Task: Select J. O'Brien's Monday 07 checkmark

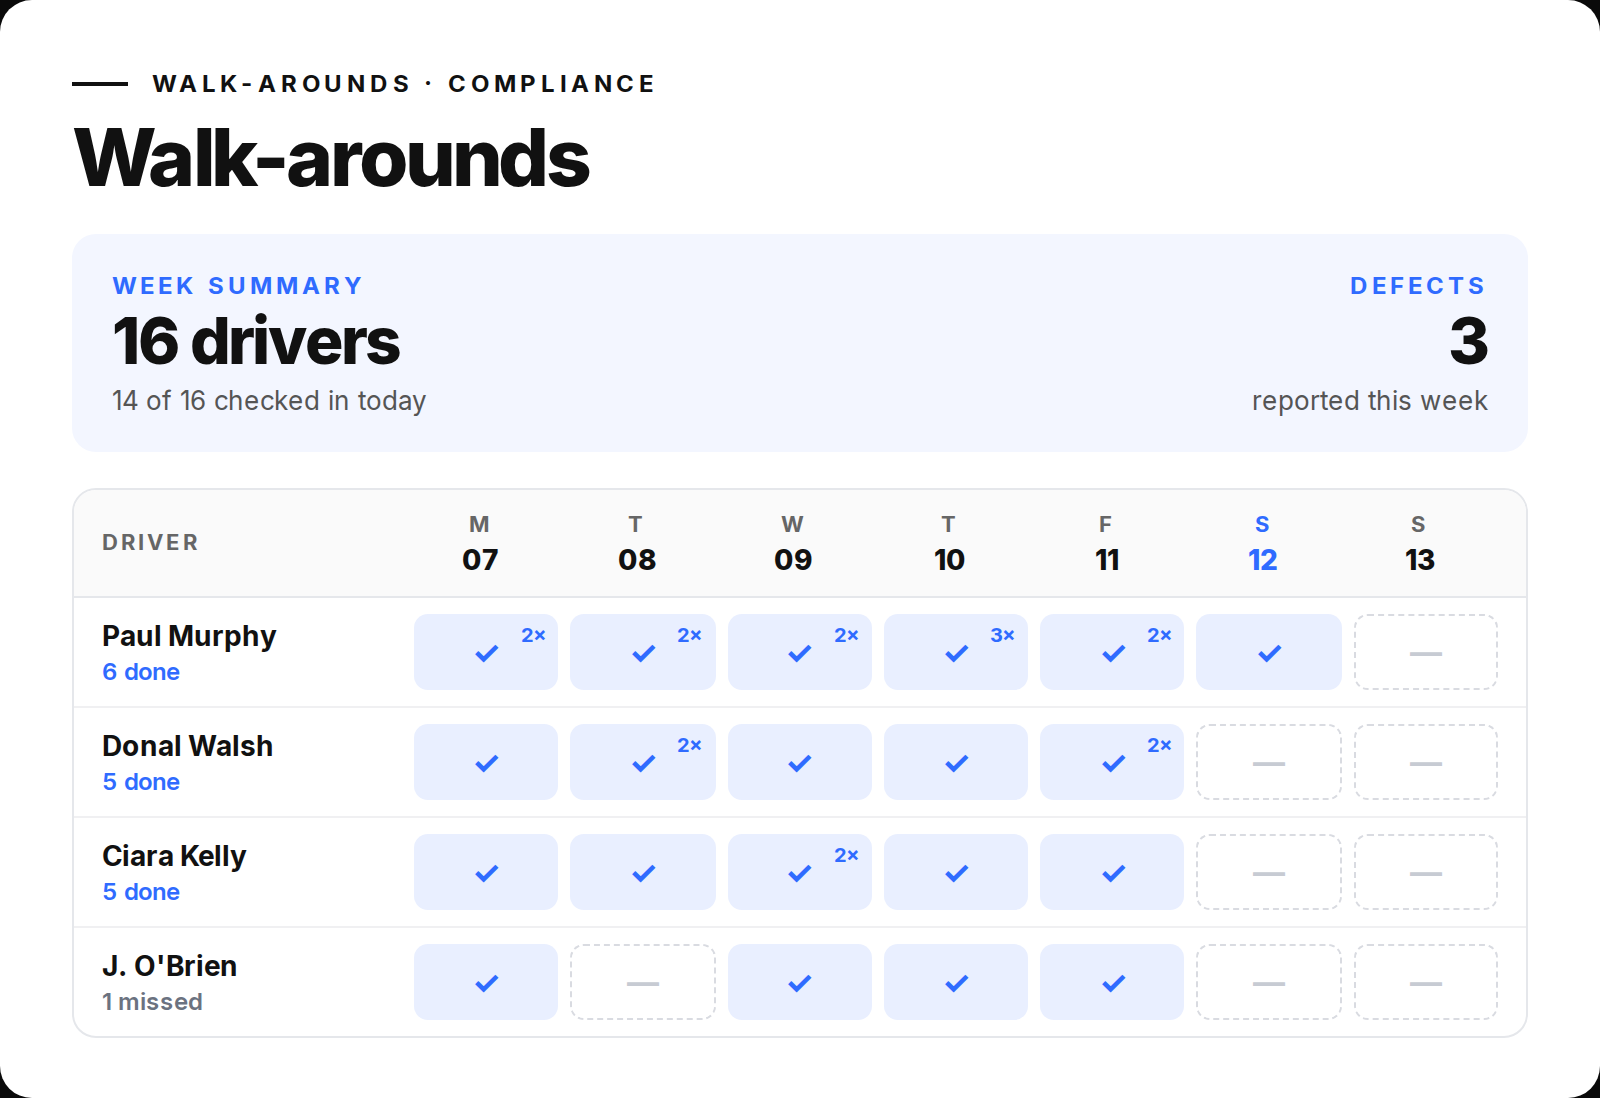Action: click(x=486, y=982)
